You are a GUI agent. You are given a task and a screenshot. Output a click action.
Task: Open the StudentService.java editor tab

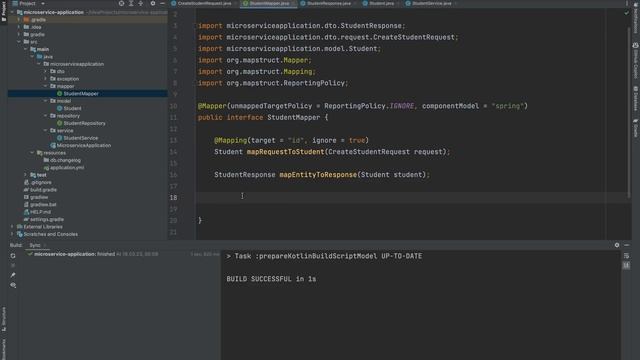(431, 3)
